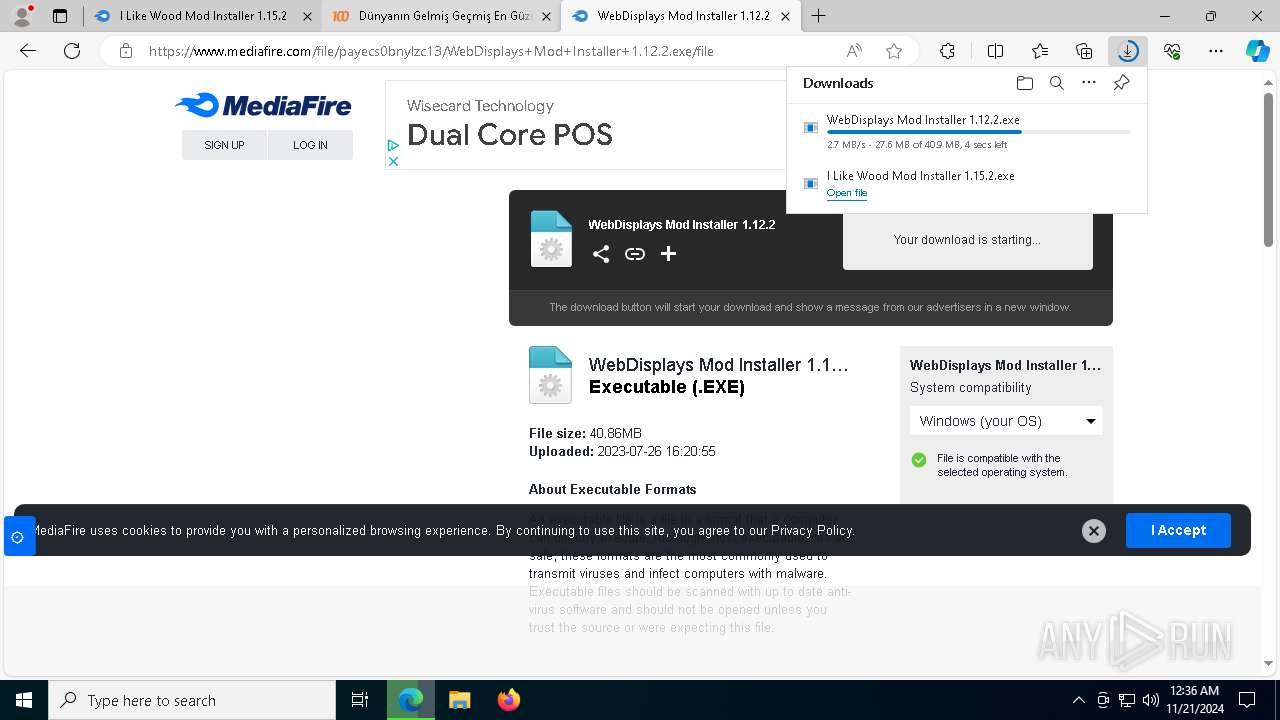Screen dimensions: 1280x720
Task: Add this page to favorites star
Action: pyautogui.click(x=894, y=51)
